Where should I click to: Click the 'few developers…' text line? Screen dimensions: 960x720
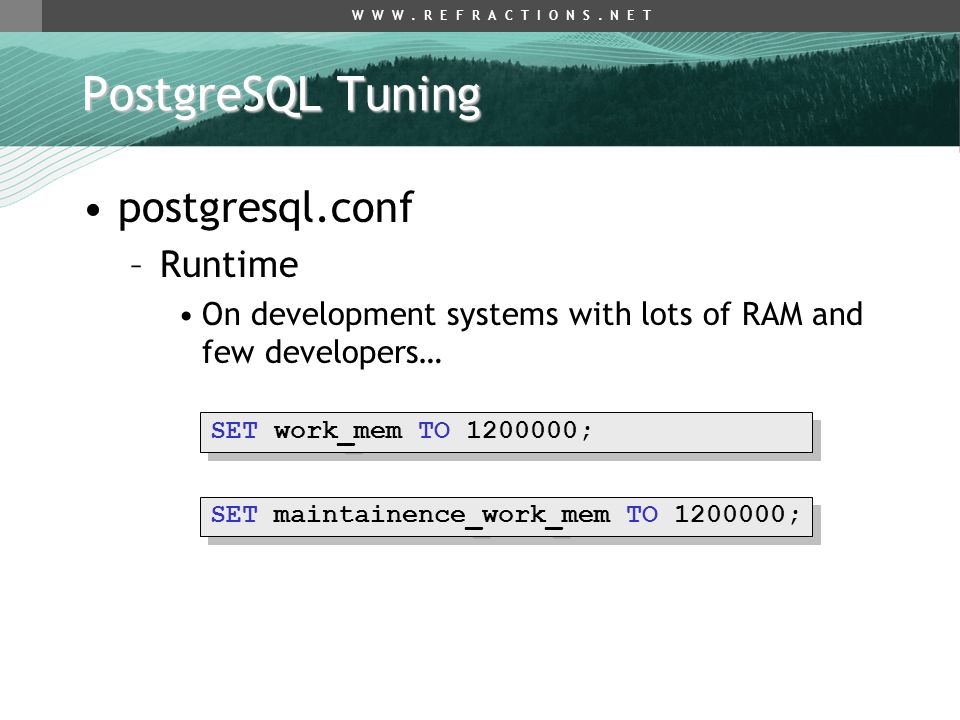tap(321, 353)
